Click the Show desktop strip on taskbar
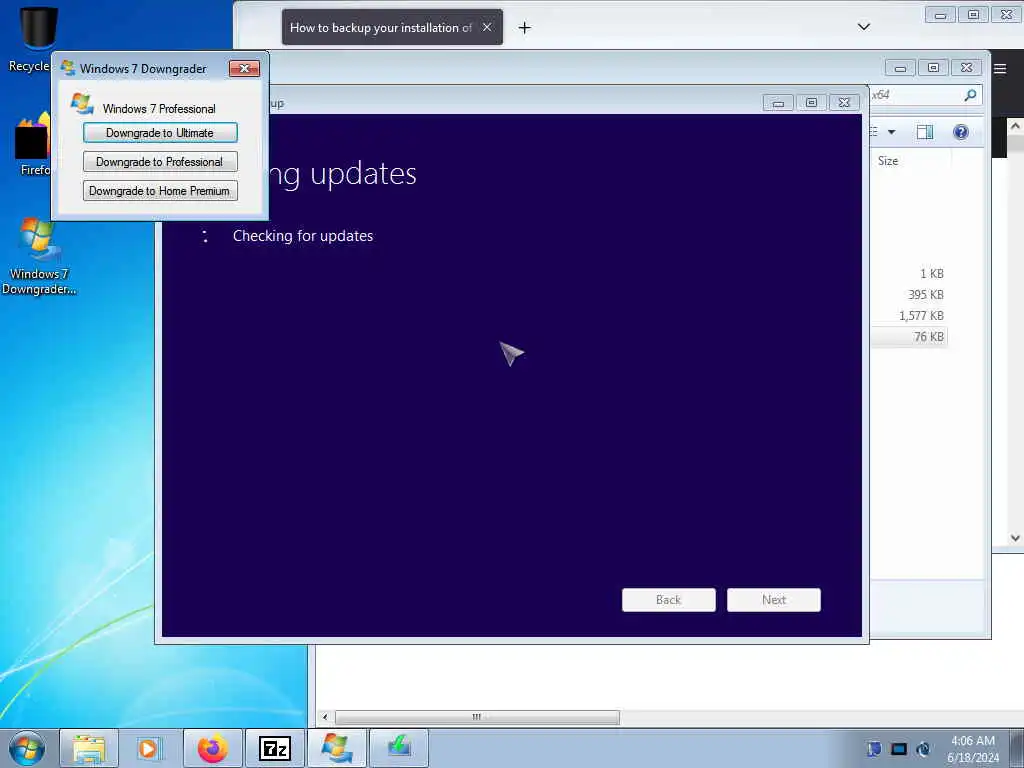The height and width of the screenshot is (768, 1024). pos(1017,748)
